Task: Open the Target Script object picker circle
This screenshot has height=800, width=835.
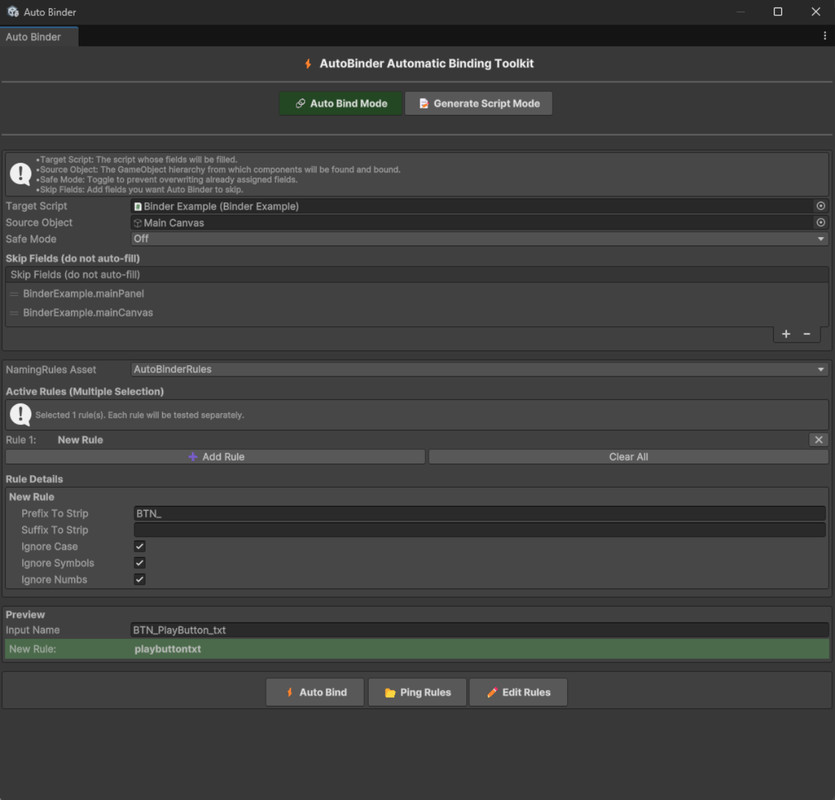Action: pyautogui.click(x=820, y=205)
